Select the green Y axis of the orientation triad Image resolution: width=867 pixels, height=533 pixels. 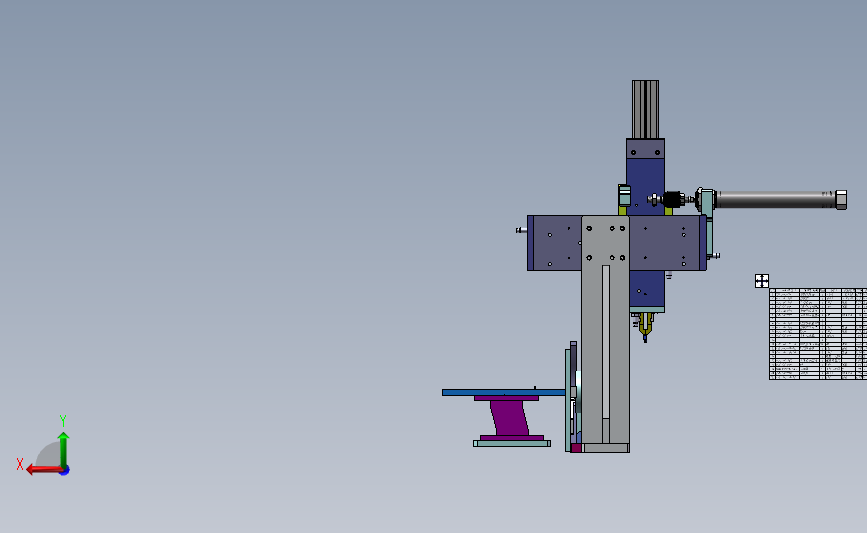[63, 451]
